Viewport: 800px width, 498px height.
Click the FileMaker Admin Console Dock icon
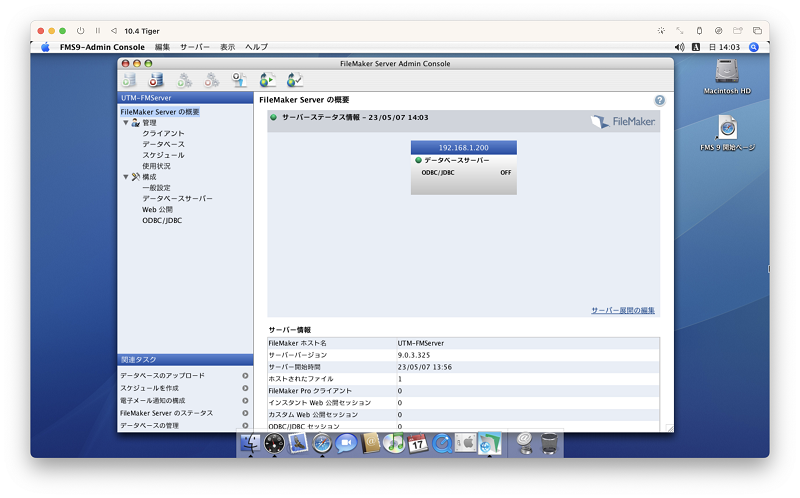[x=489, y=443]
